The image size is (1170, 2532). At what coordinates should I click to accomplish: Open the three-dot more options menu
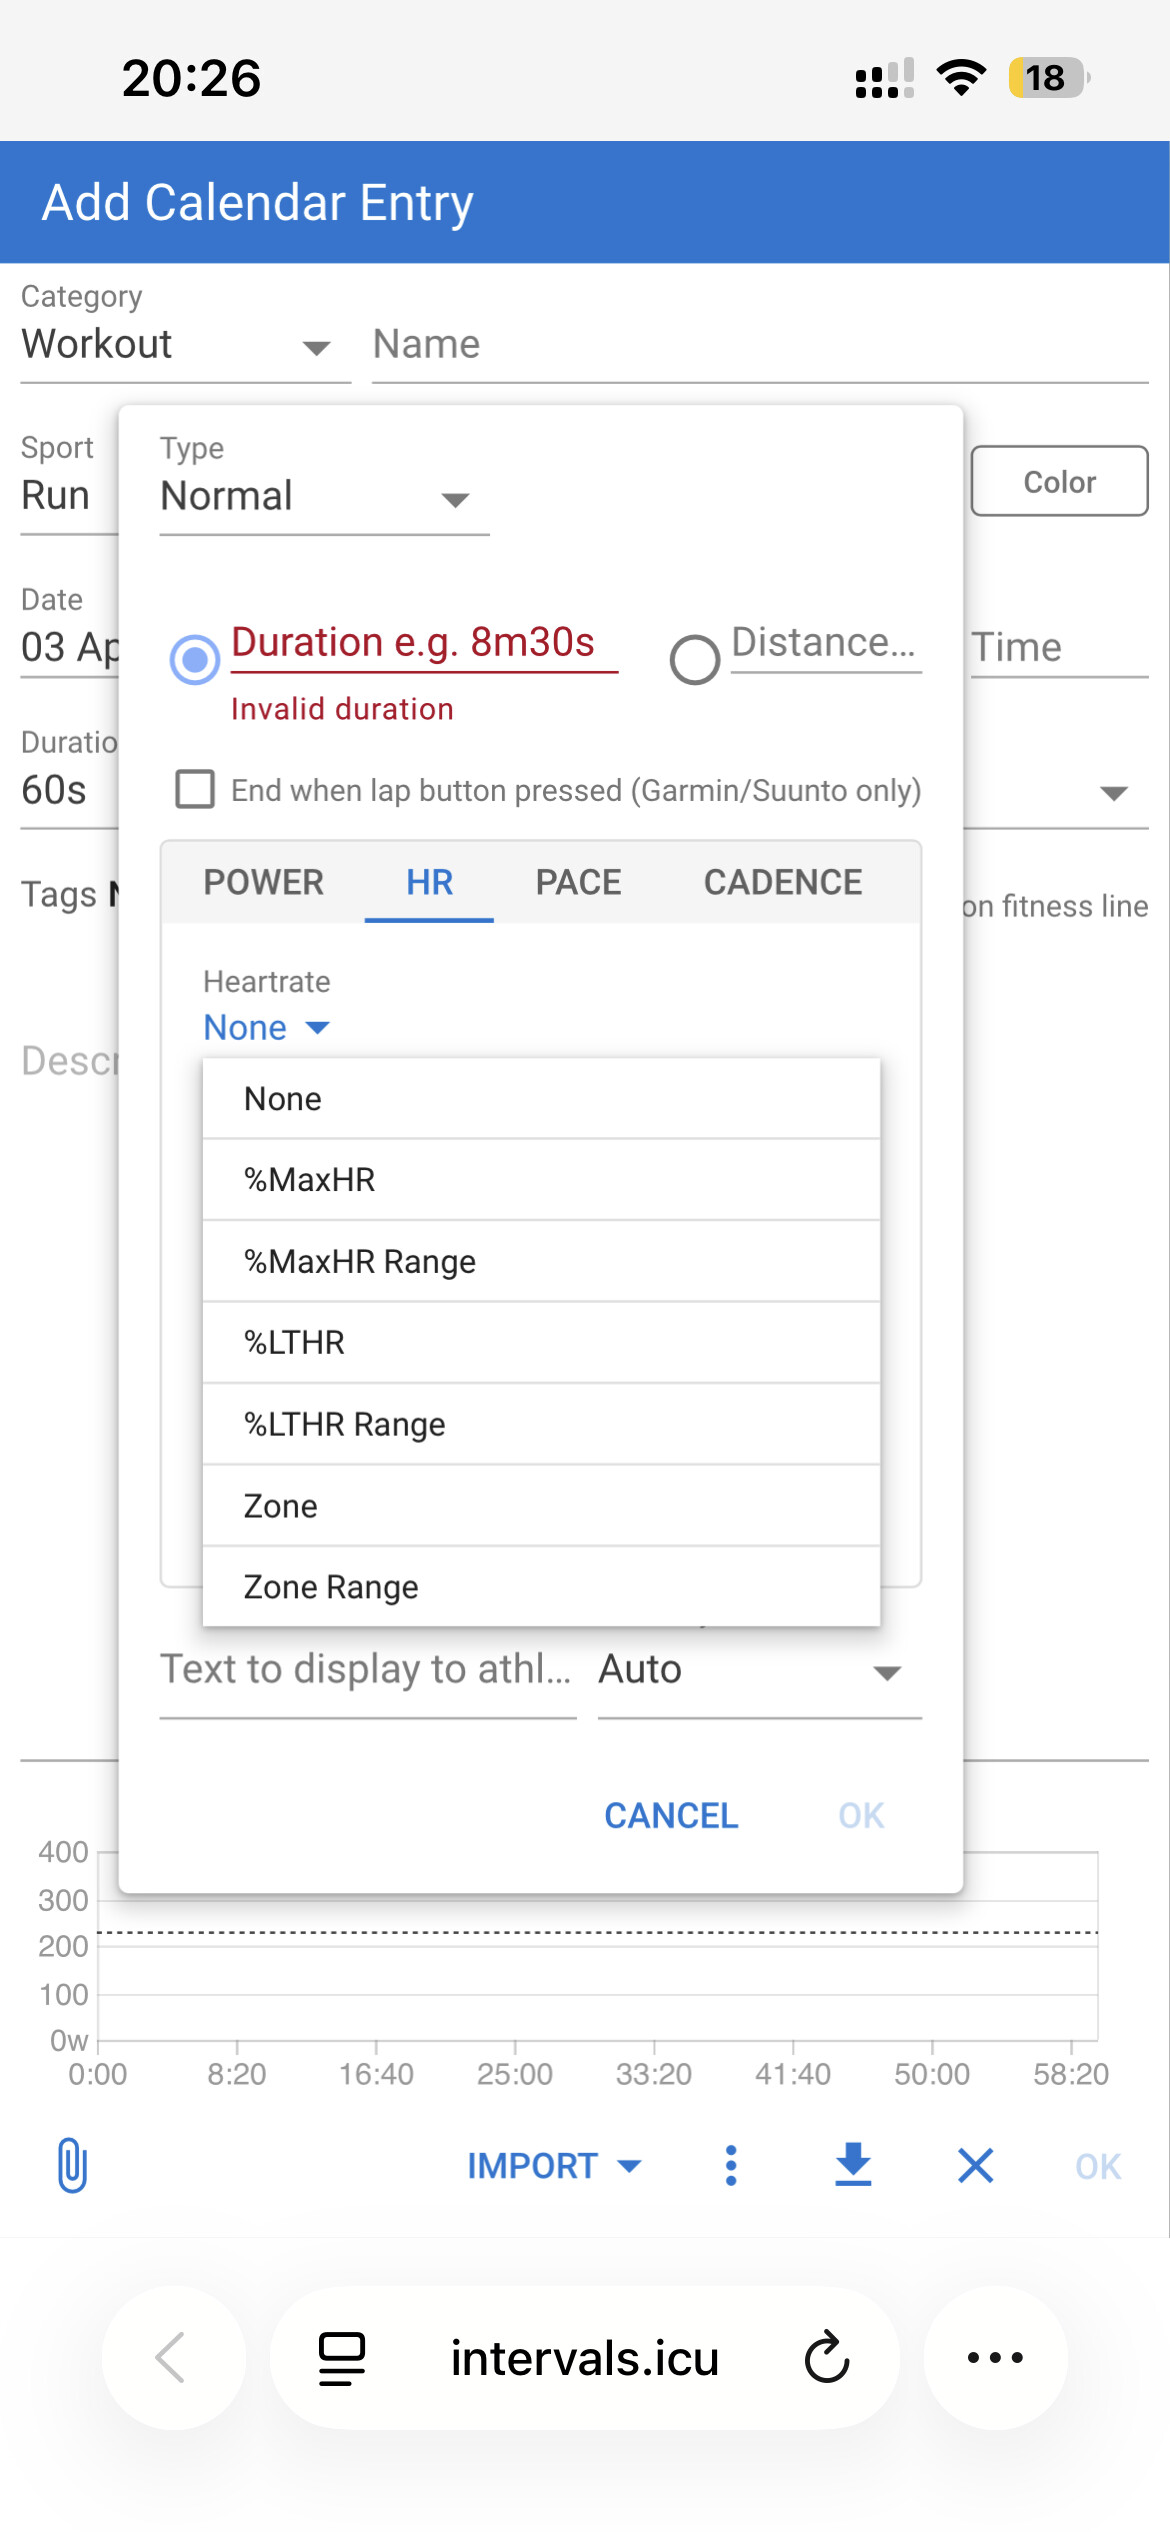coord(731,2165)
